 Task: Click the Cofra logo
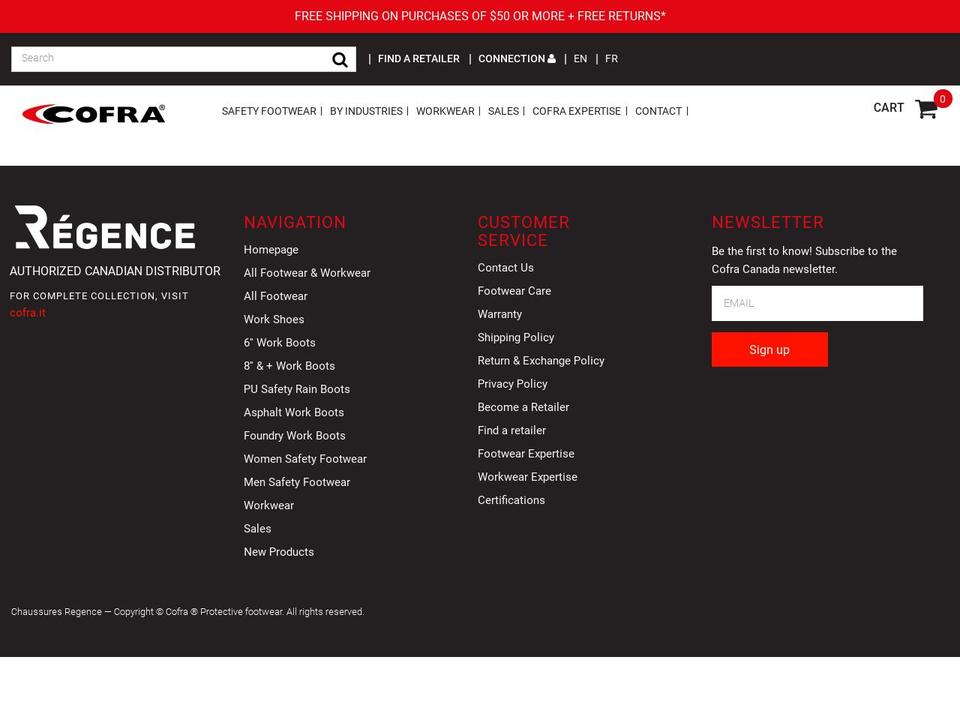(94, 114)
